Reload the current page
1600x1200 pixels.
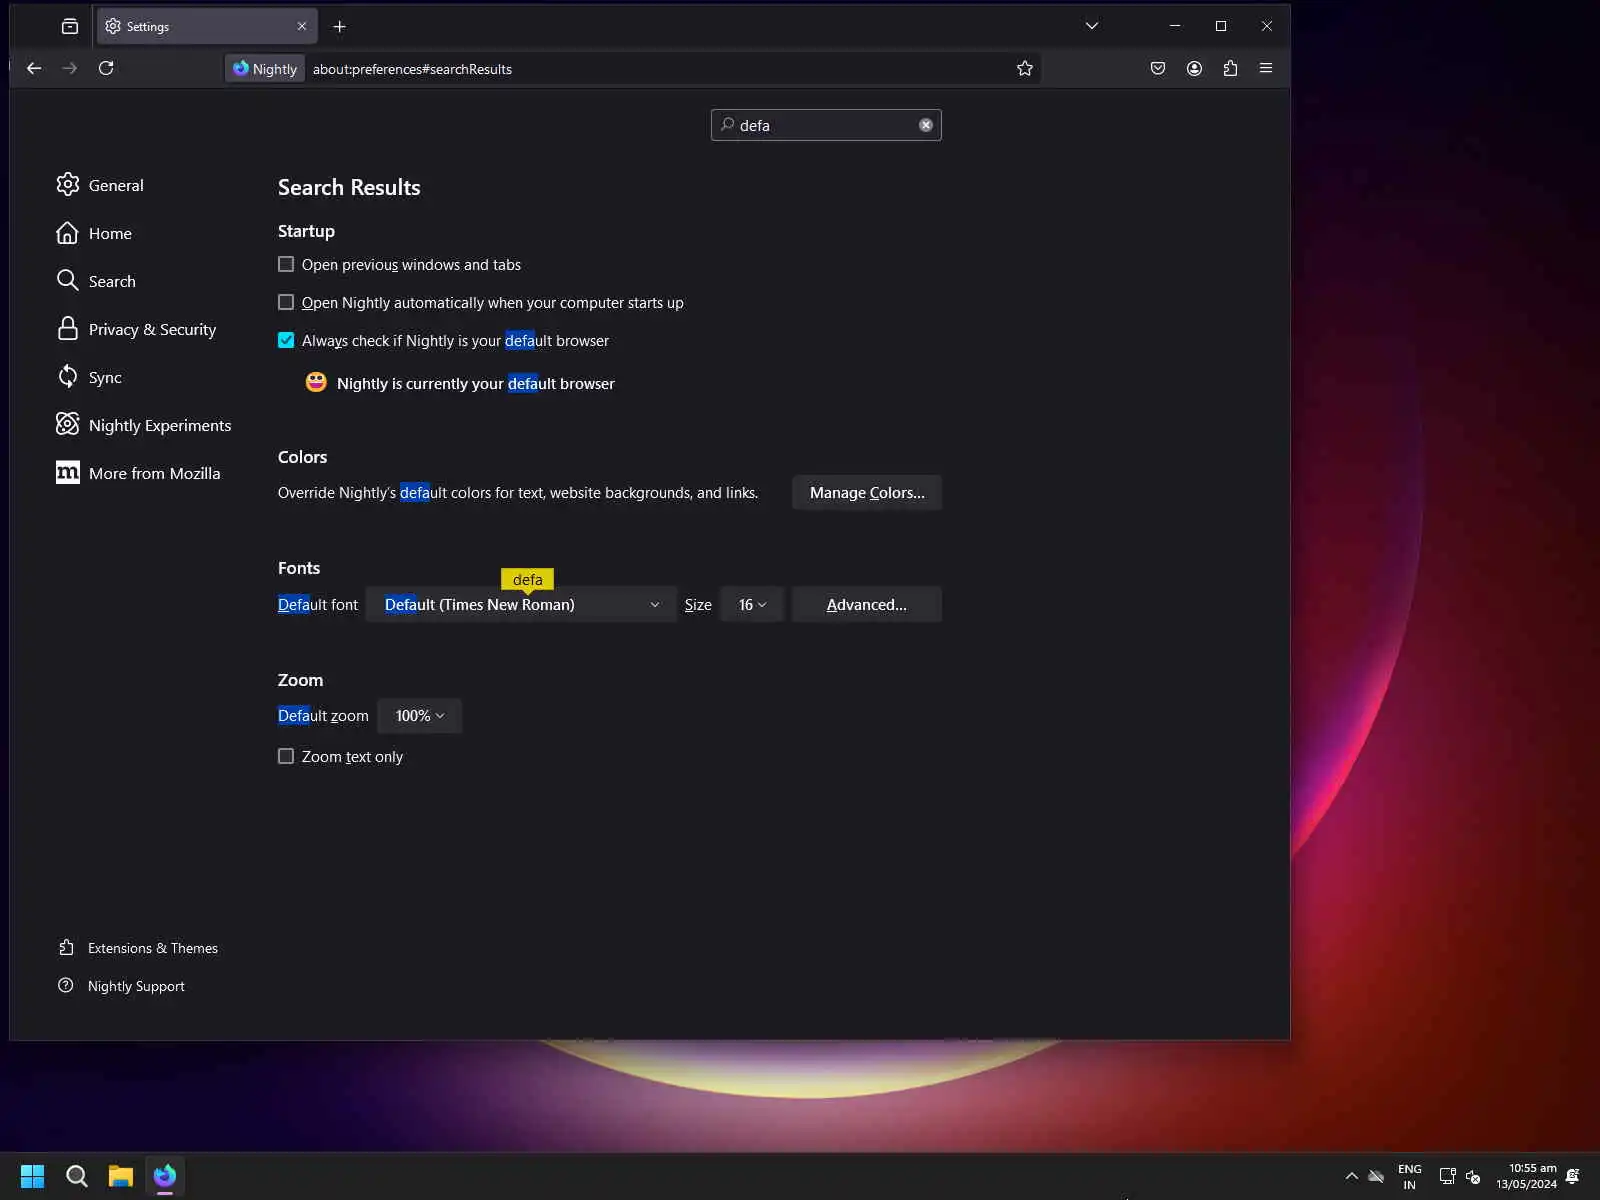pyautogui.click(x=106, y=68)
